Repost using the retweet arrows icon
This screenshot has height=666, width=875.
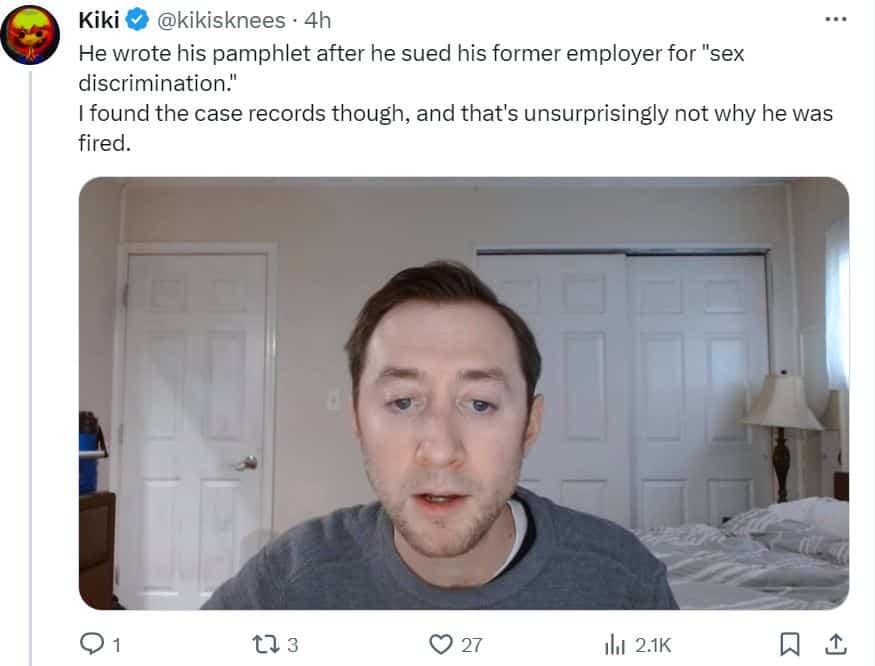(x=264, y=644)
